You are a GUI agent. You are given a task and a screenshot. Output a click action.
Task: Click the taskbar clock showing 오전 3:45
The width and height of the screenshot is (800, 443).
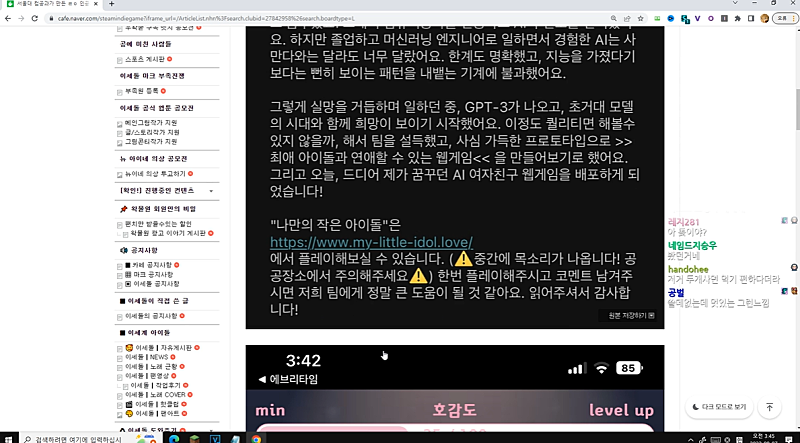click(766, 438)
